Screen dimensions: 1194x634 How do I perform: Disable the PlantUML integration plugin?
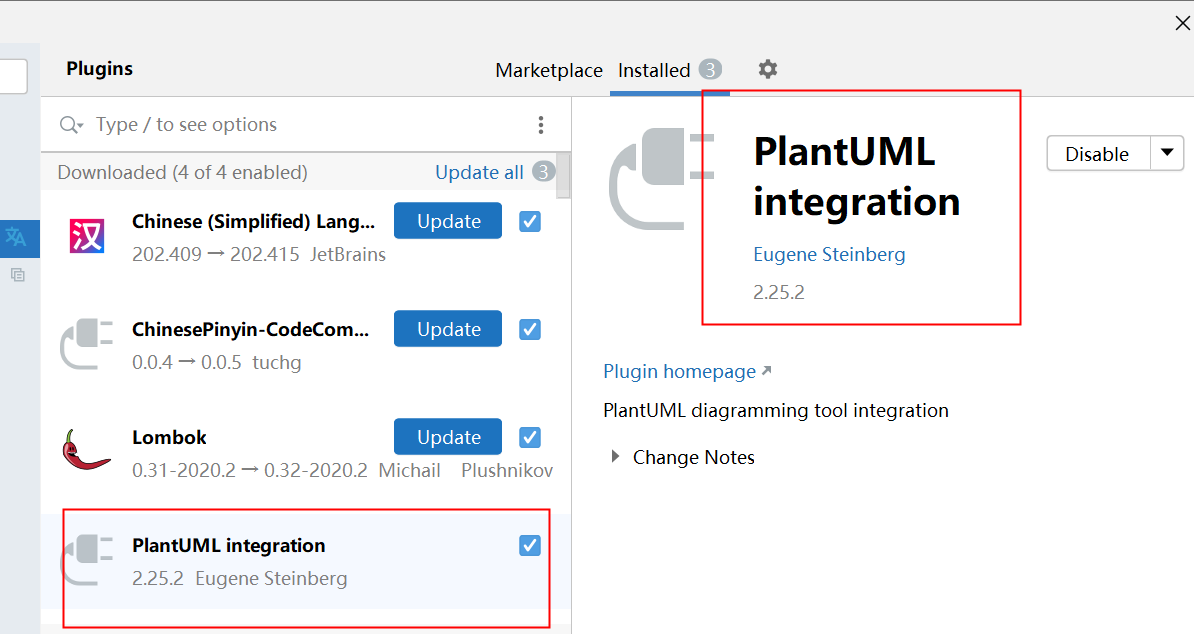point(1097,153)
